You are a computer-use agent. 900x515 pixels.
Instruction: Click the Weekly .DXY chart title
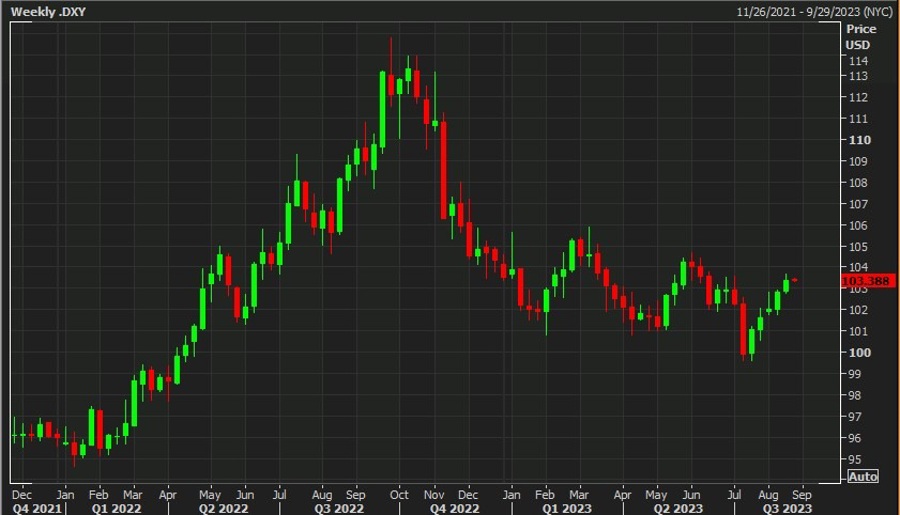[48, 11]
